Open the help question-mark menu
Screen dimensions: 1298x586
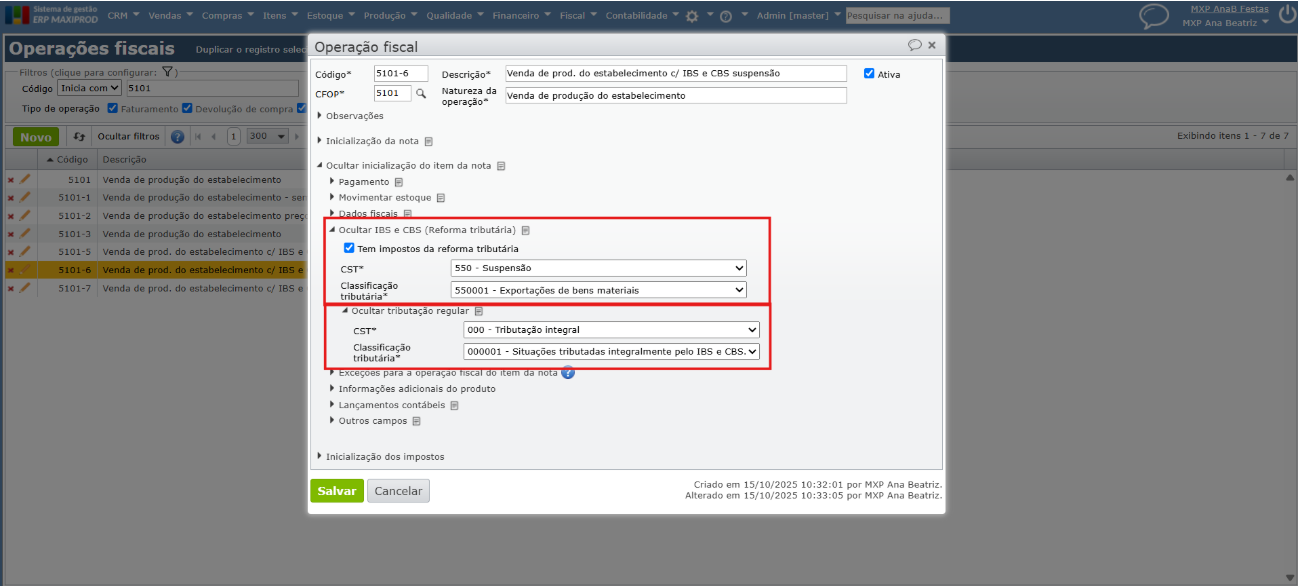(726, 16)
